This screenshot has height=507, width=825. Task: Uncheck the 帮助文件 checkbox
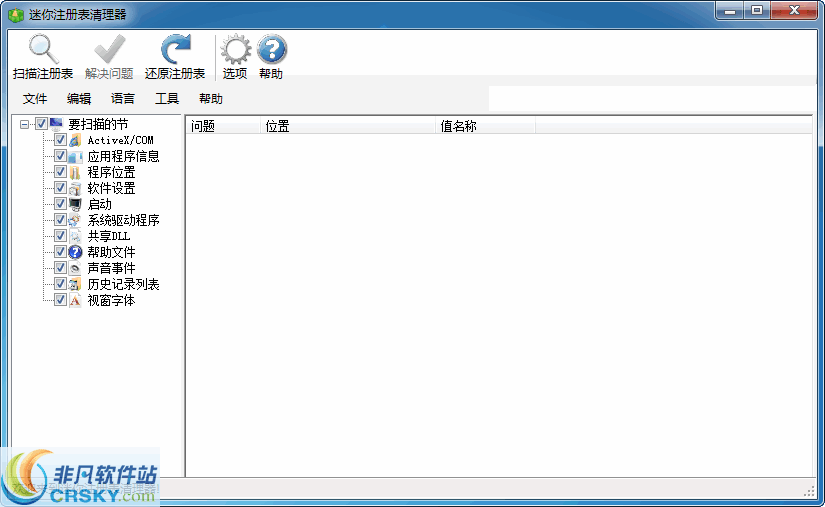(61, 252)
